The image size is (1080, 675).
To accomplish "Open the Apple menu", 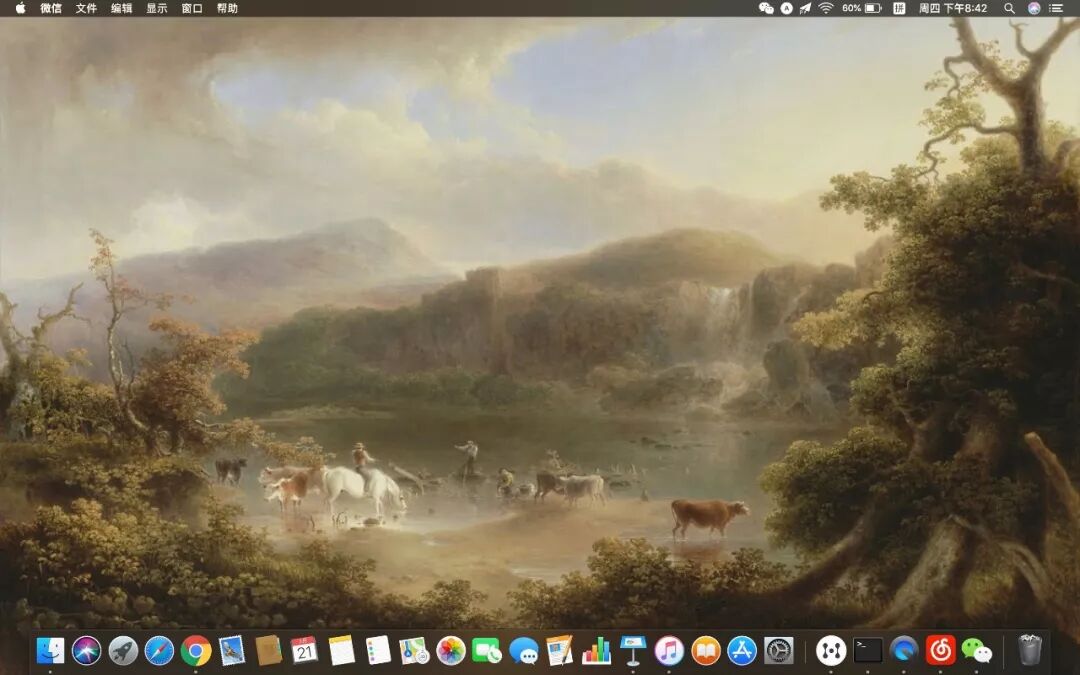I will tap(21, 8).
